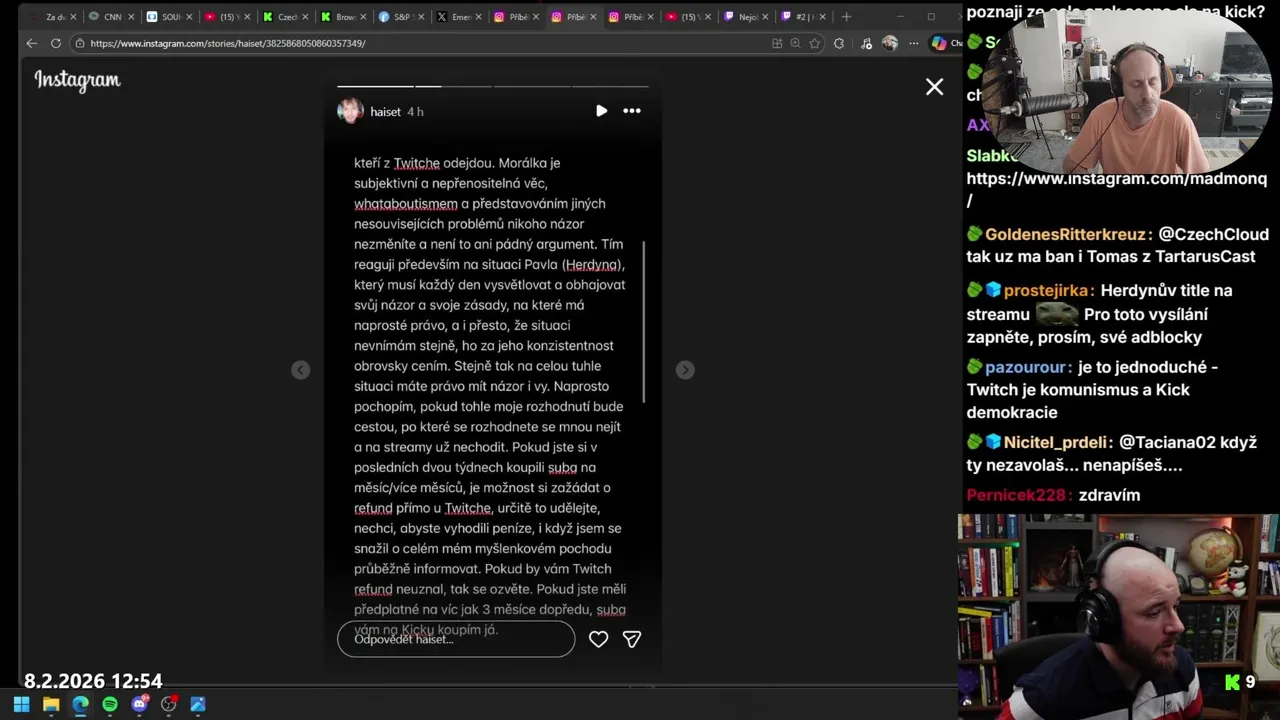Play the paused haiset story
The image size is (1280, 720).
coord(601,111)
